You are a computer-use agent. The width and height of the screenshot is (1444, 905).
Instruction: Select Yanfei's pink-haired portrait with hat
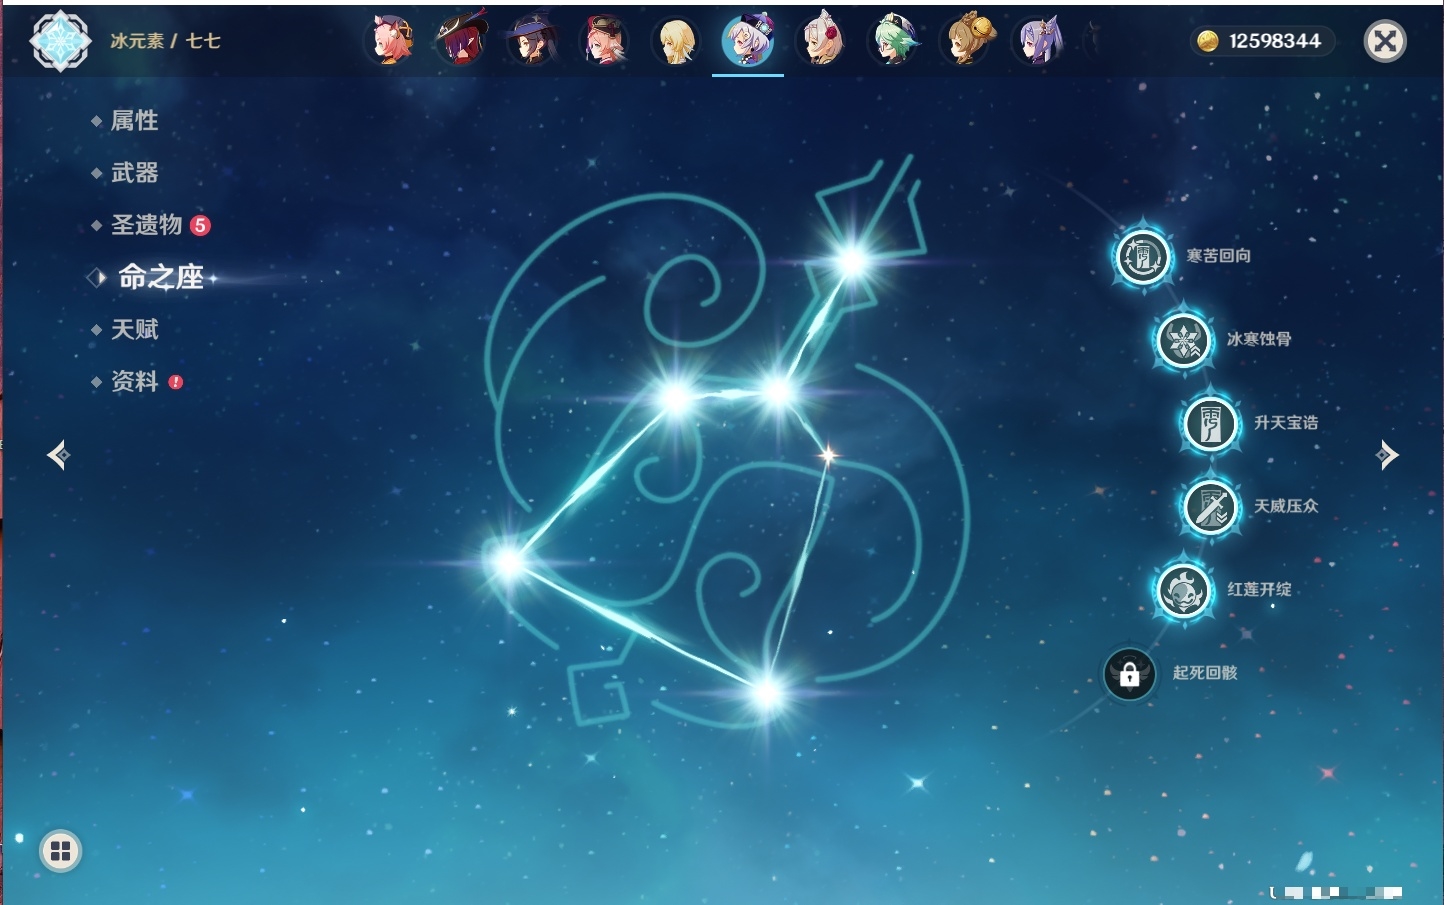[x=604, y=41]
